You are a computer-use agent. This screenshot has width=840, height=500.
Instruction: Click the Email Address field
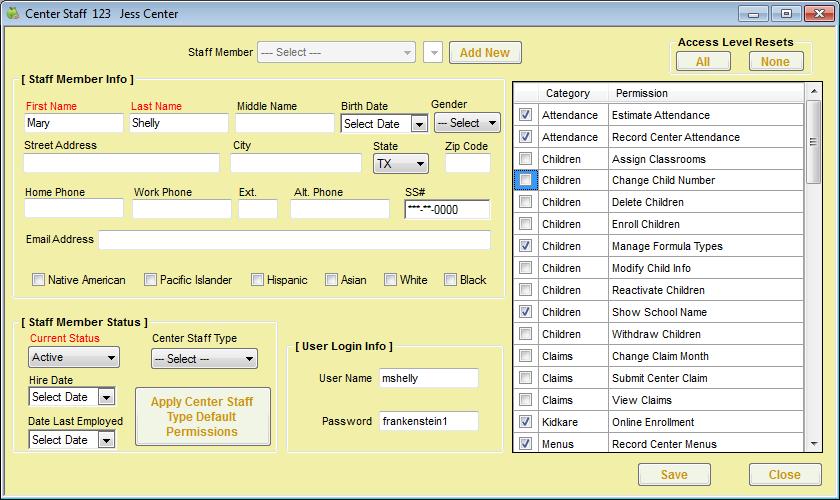tap(294, 240)
